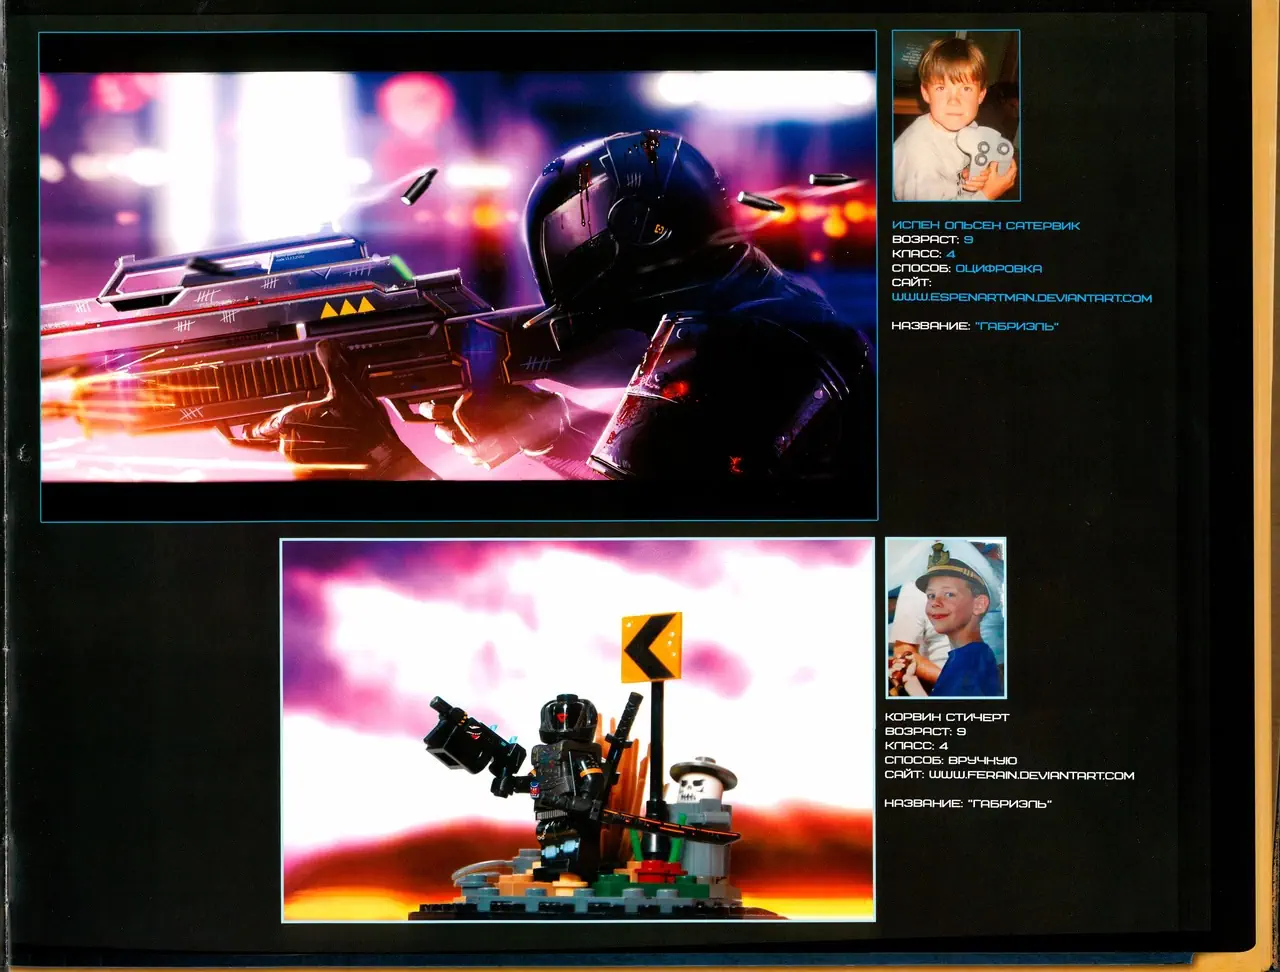This screenshot has width=1280, height=972.
Task: Select "ВОЗРАСТ: 9" under Корвин Стичерт
Action: 925,732
